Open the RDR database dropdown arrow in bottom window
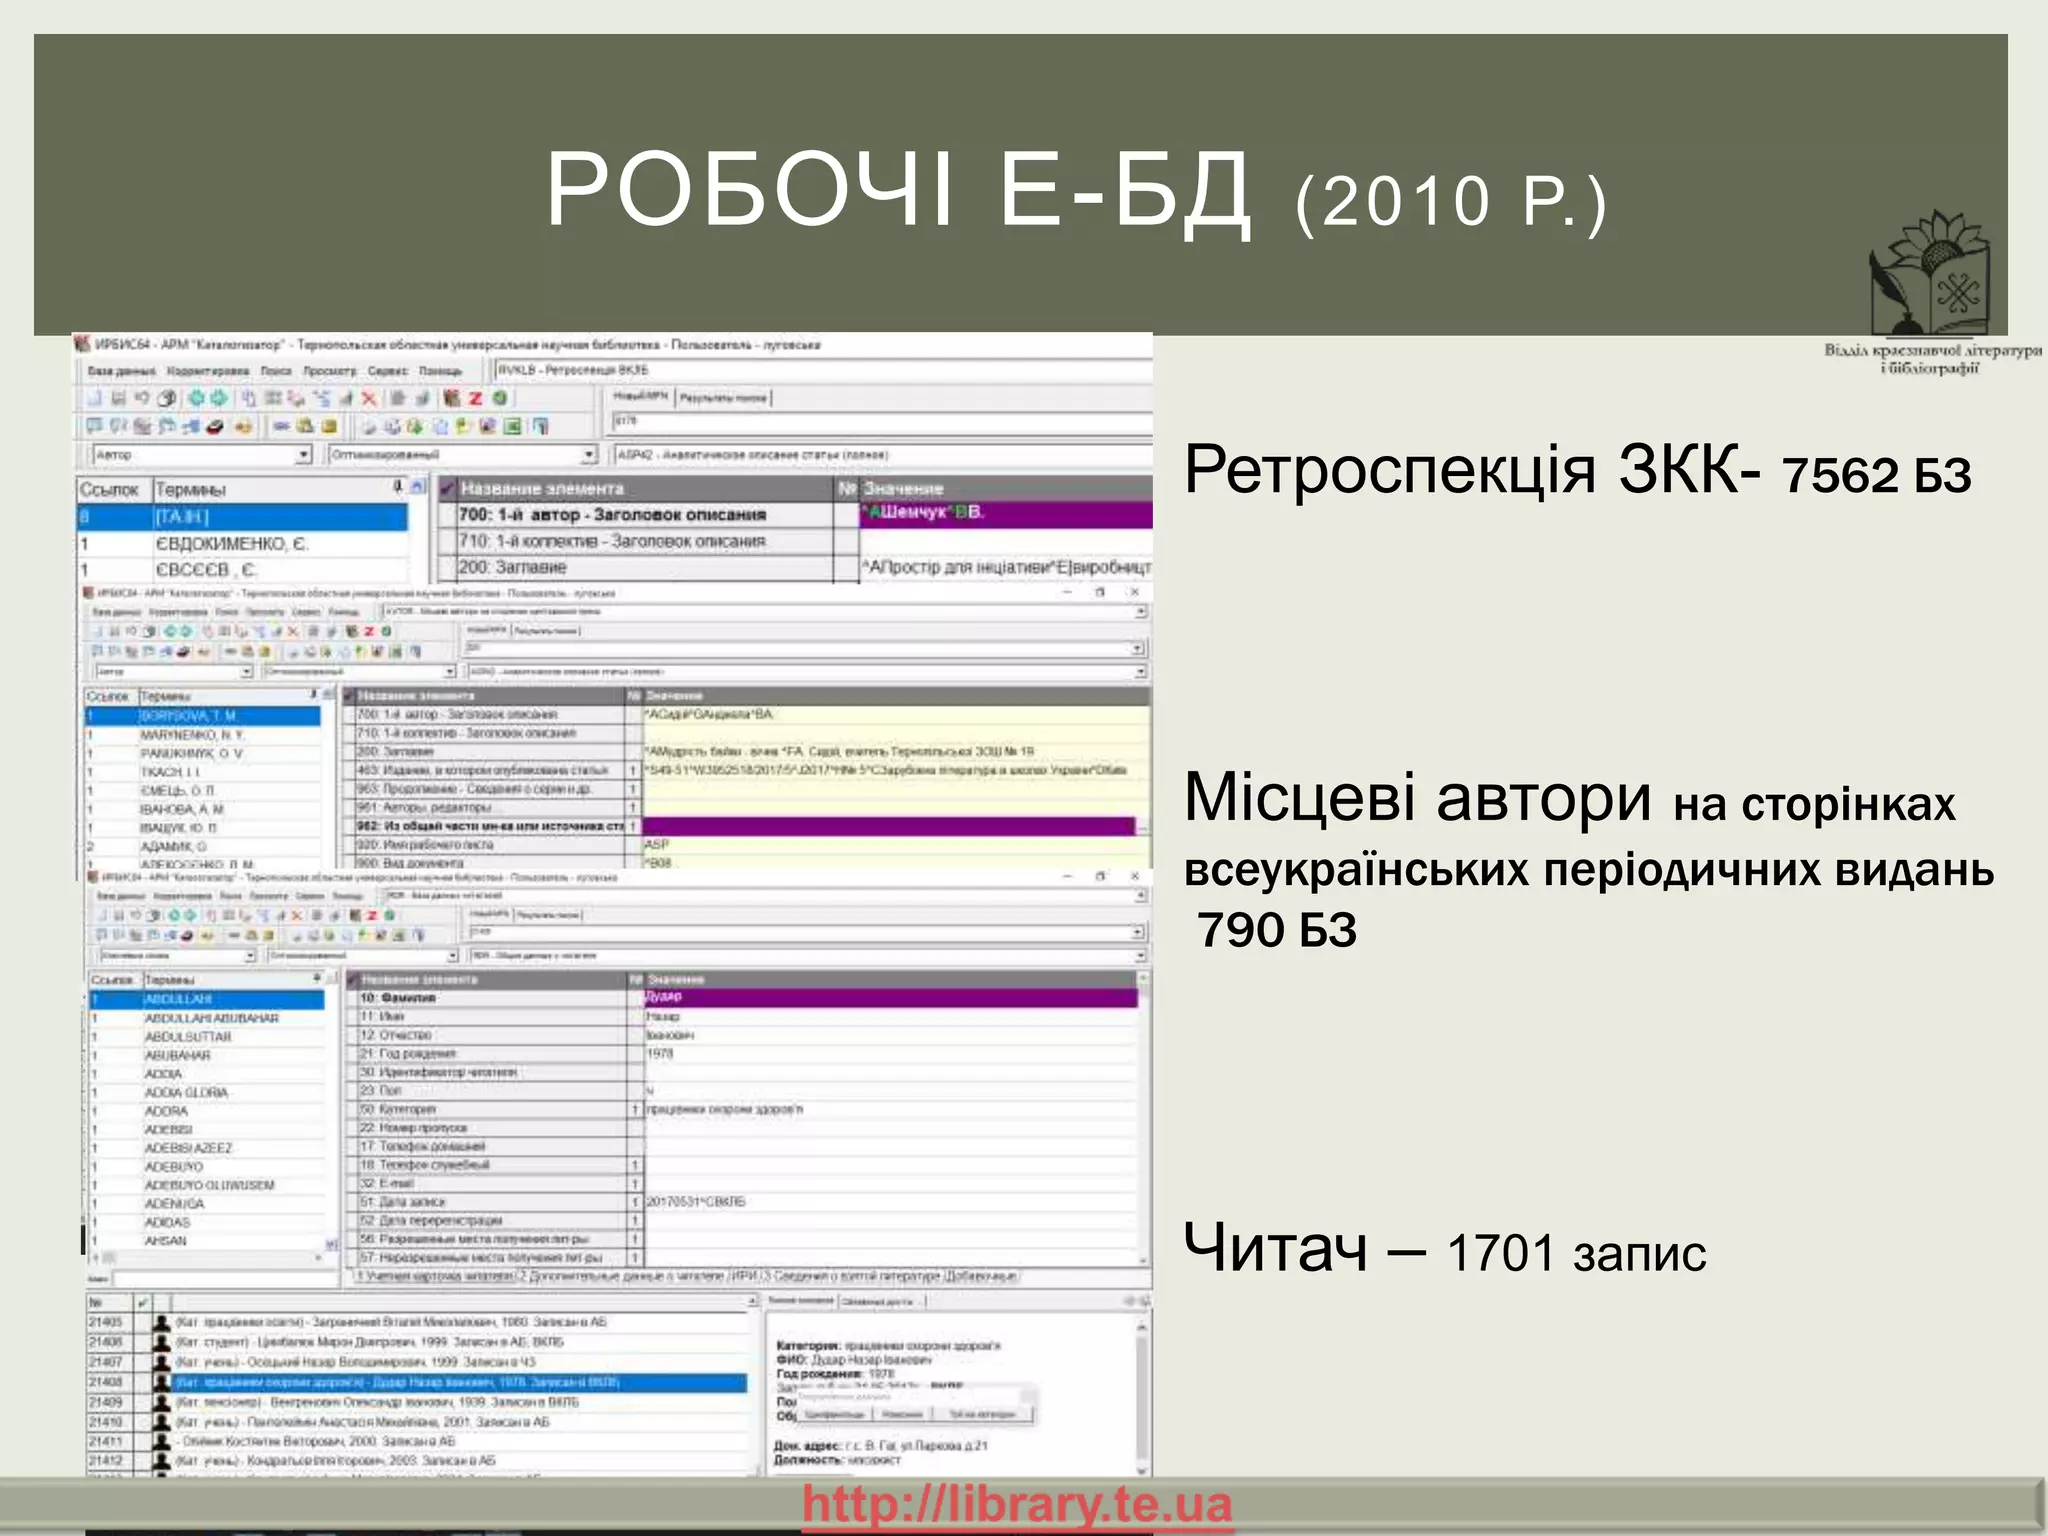 [x=1141, y=896]
